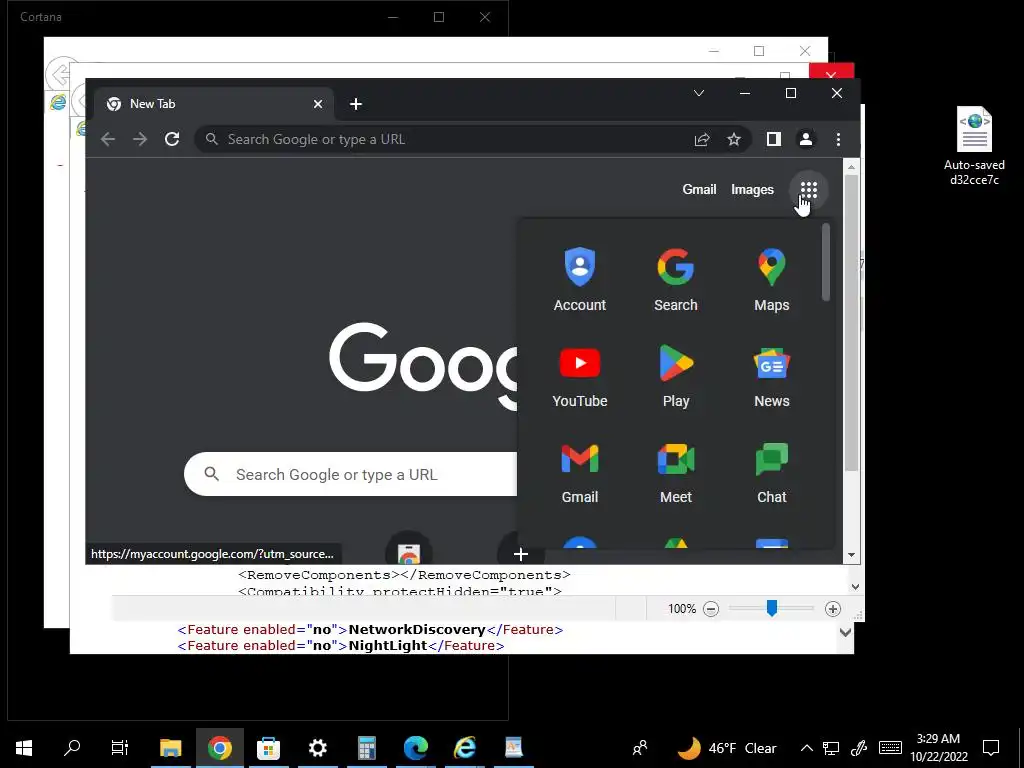Go back in Chrome navigation
The width and height of the screenshot is (1024, 768).
(x=108, y=139)
